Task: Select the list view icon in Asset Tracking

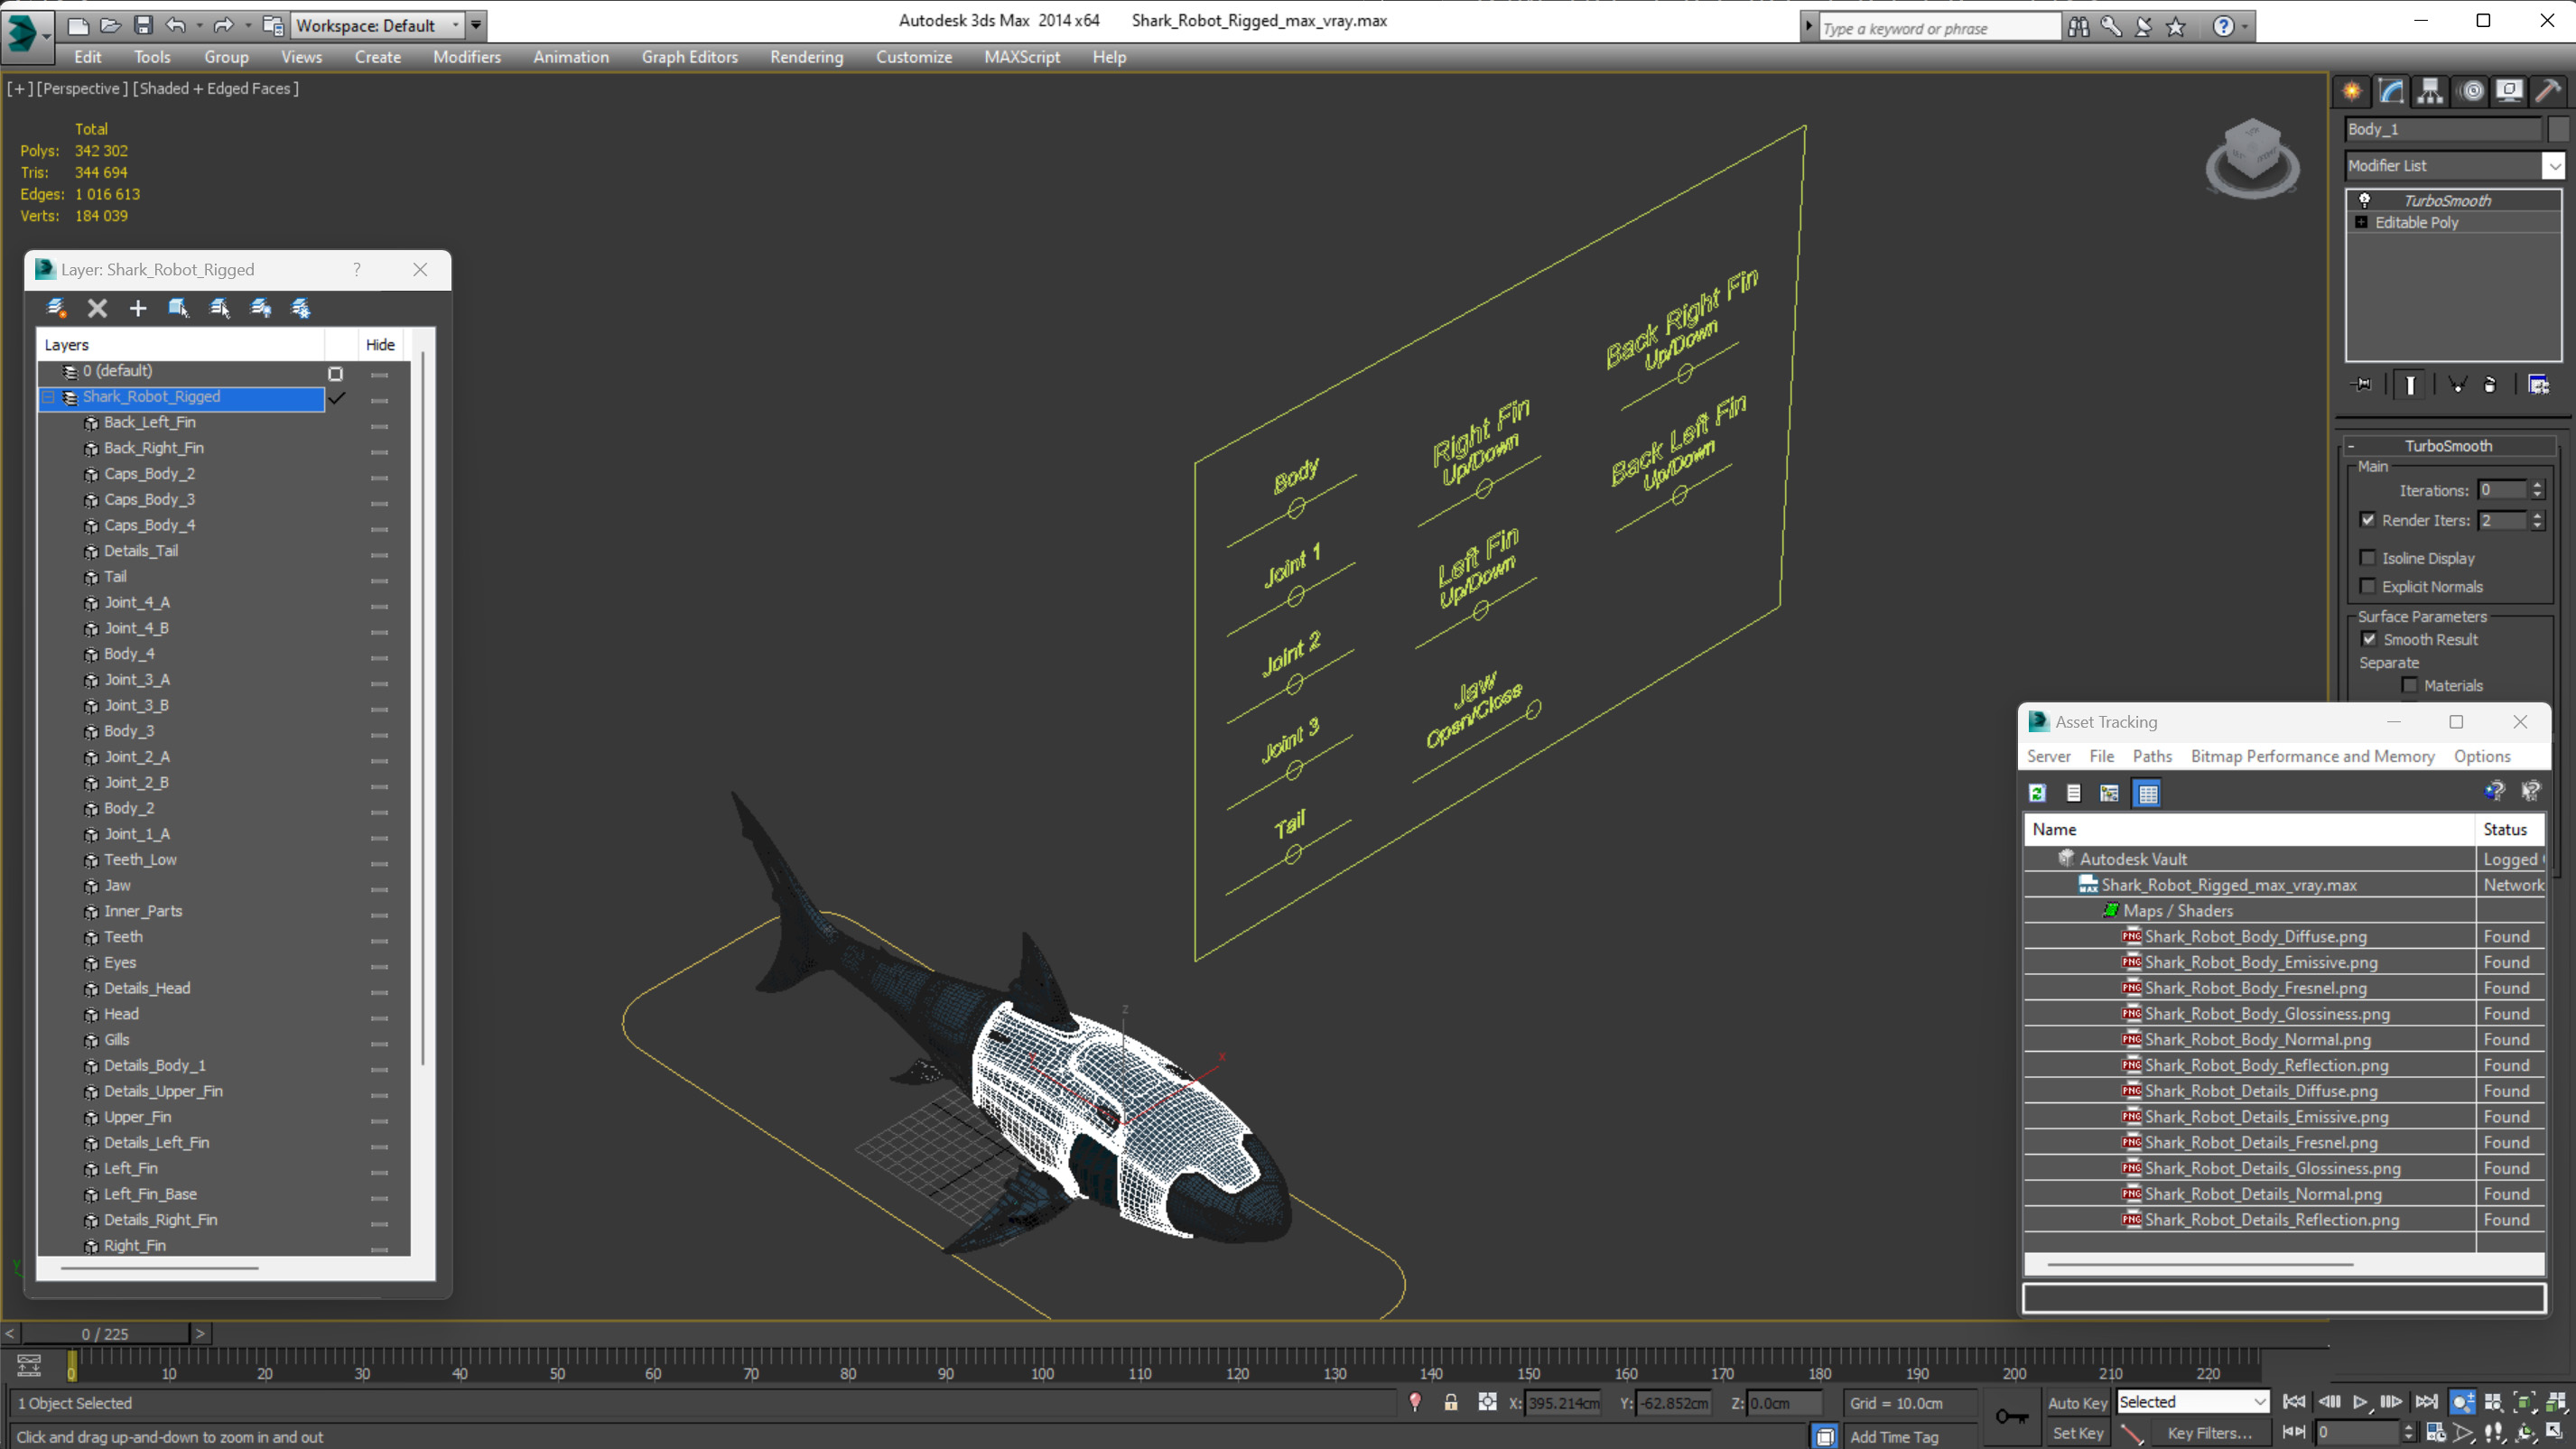Action: coord(2072,793)
